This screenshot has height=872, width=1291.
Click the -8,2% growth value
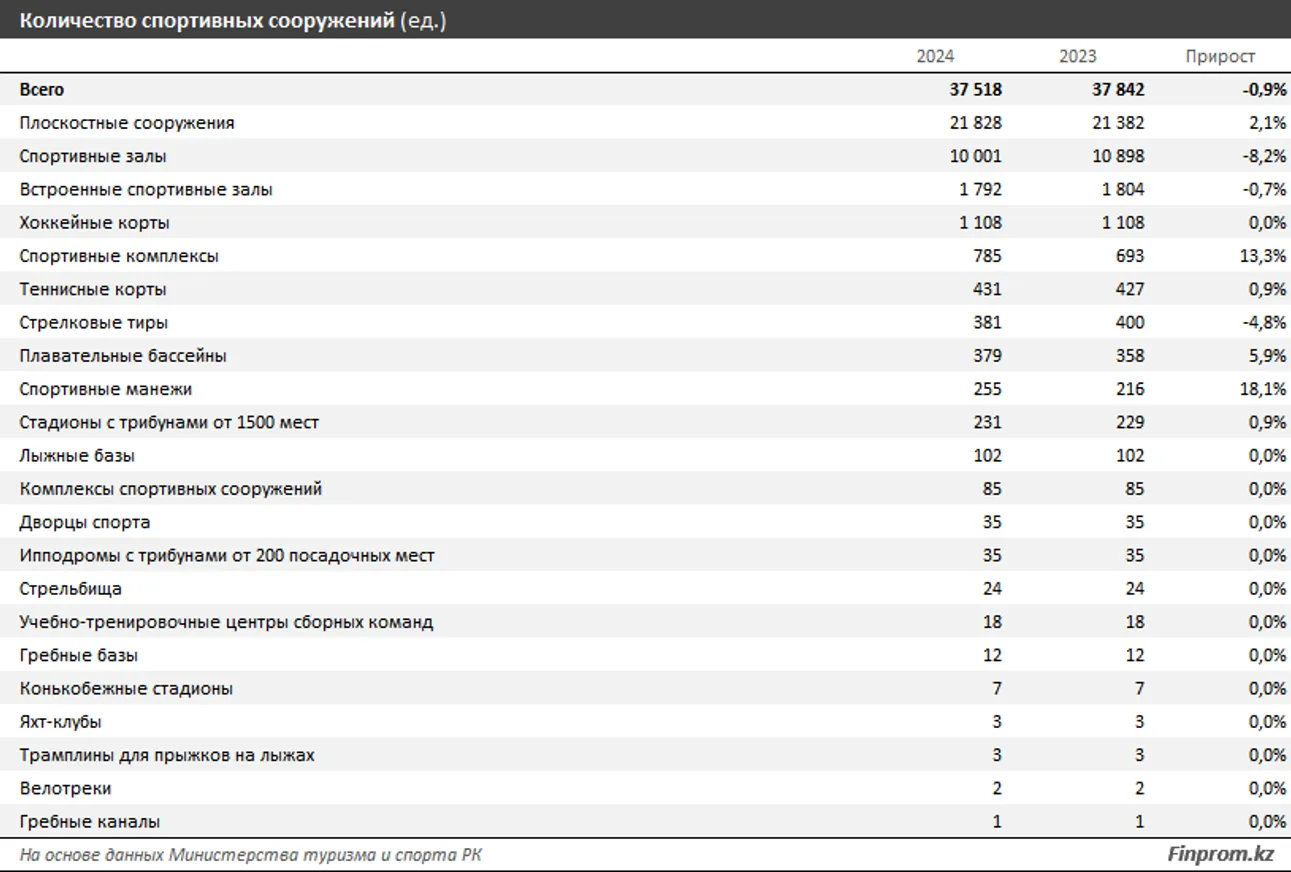(x=1263, y=157)
